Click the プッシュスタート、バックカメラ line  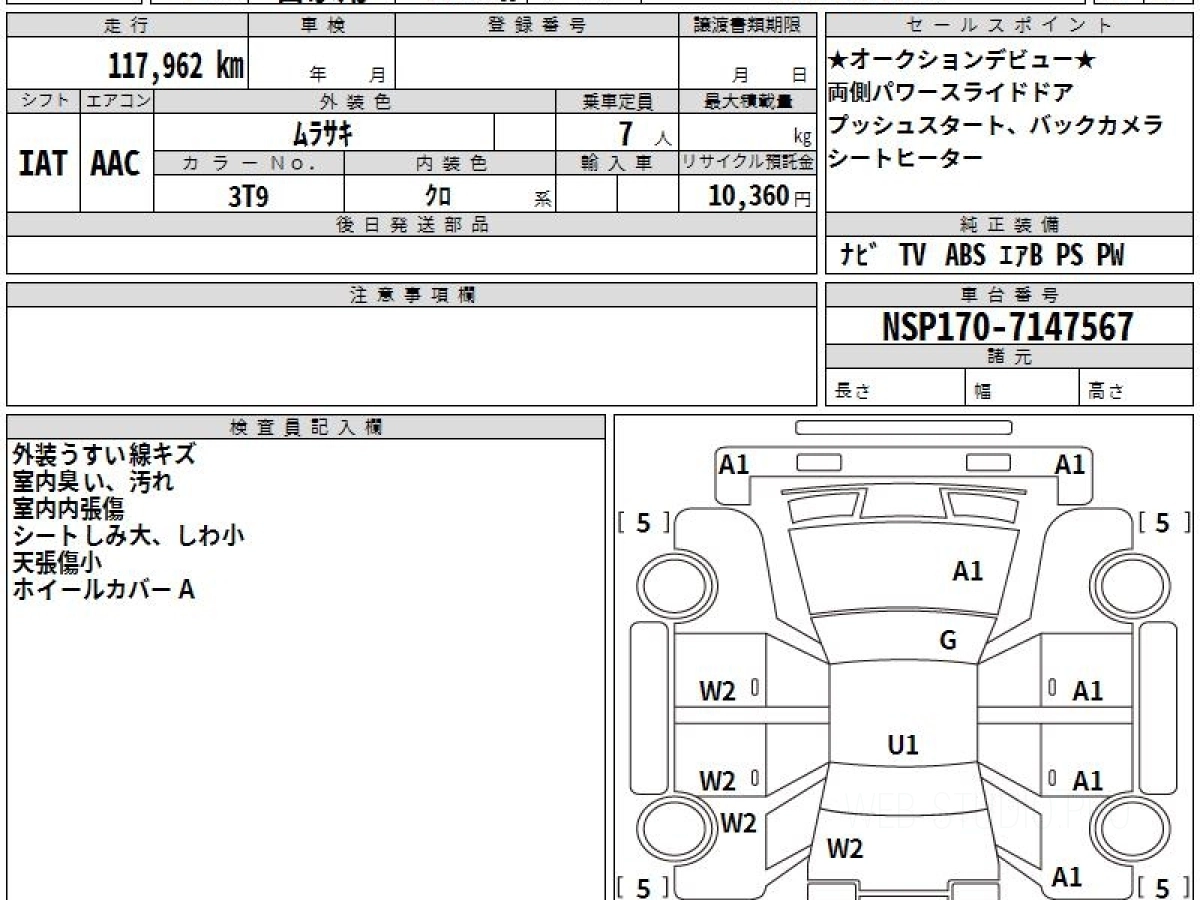(x=996, y=125)
